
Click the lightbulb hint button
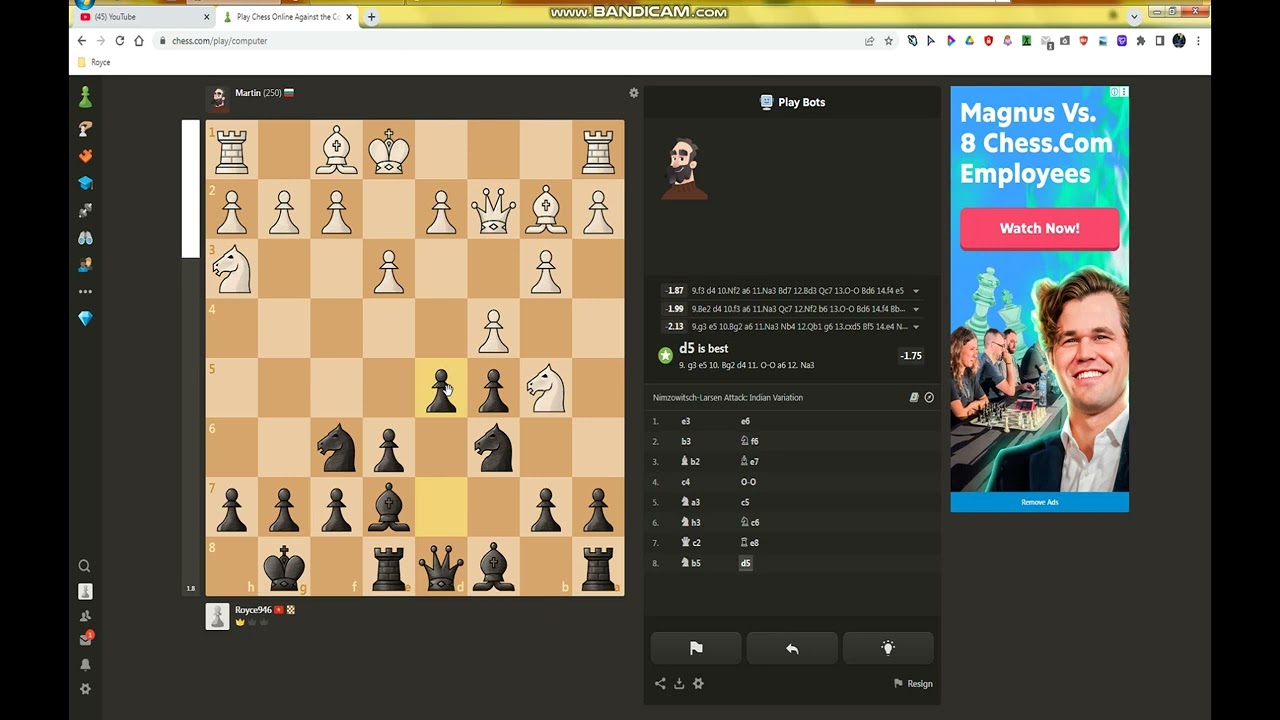888,648
